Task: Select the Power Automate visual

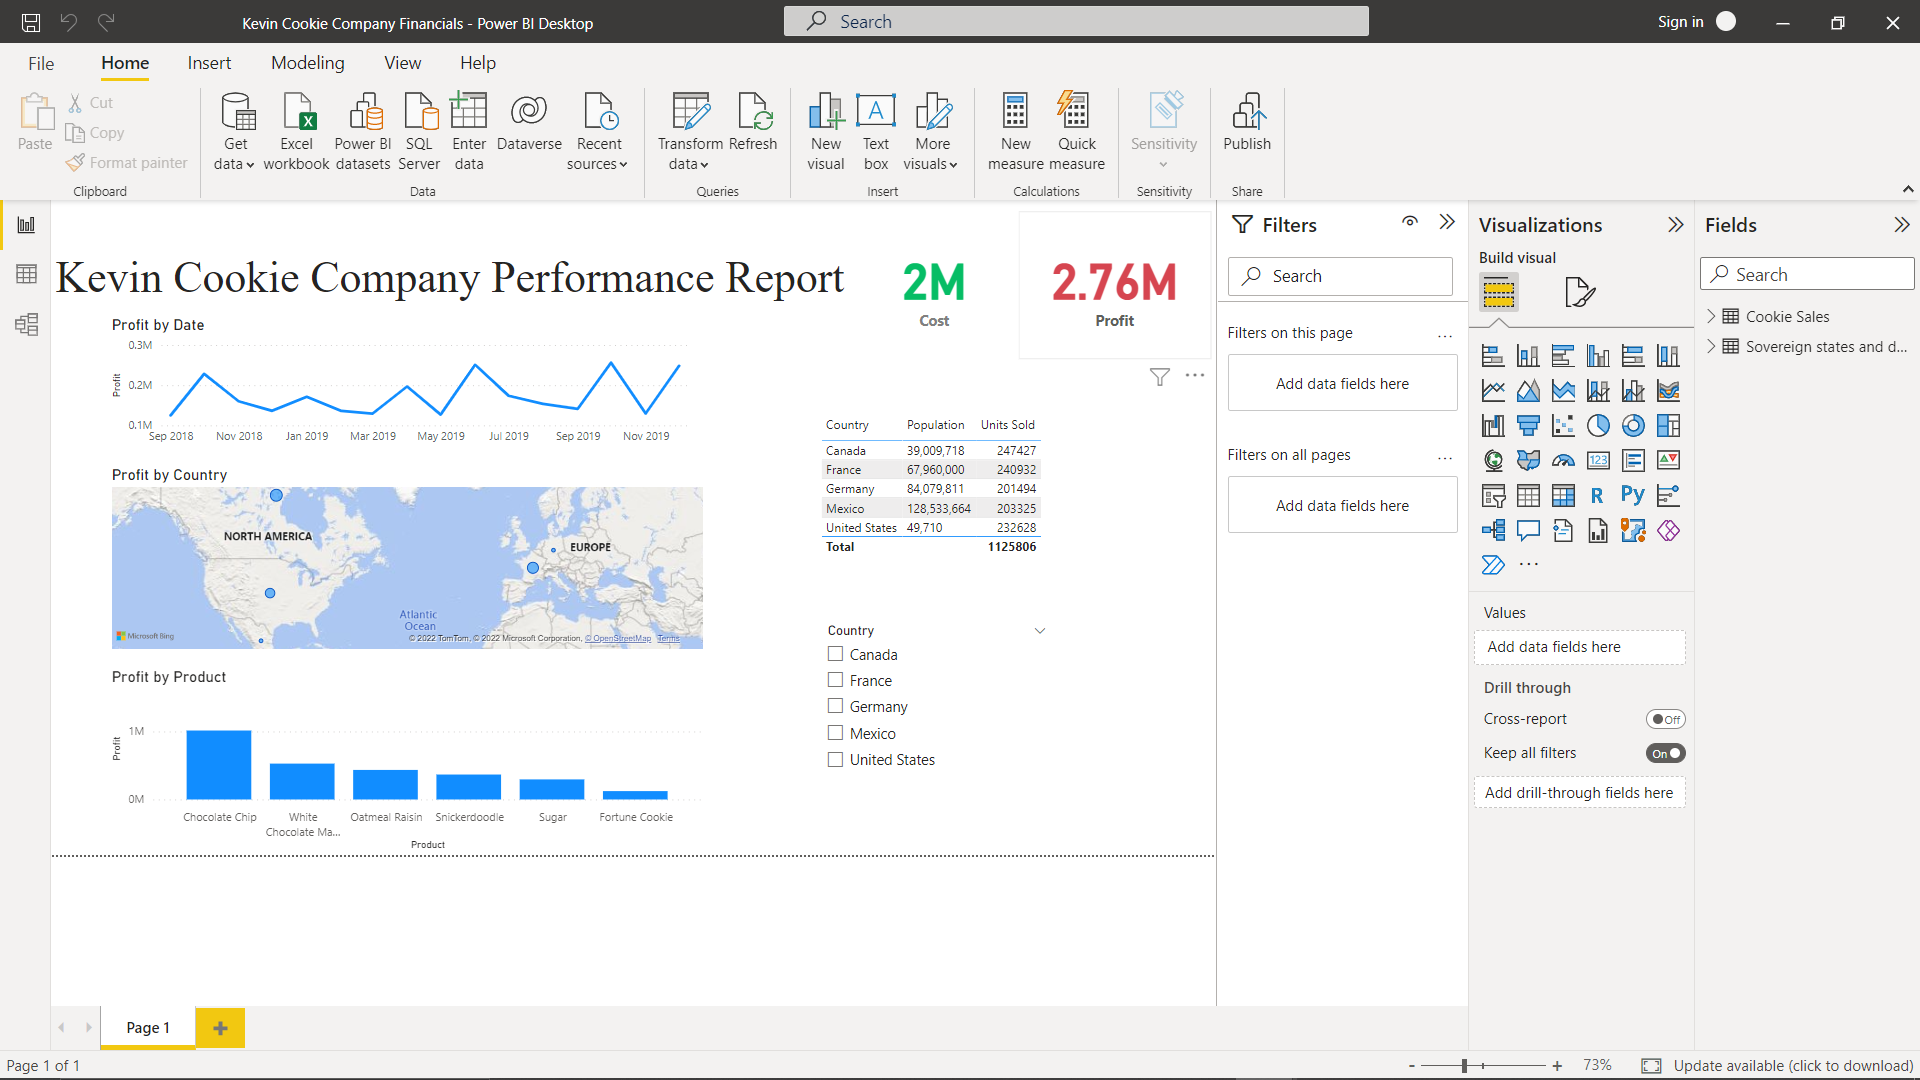Action: pos(1493,565)
